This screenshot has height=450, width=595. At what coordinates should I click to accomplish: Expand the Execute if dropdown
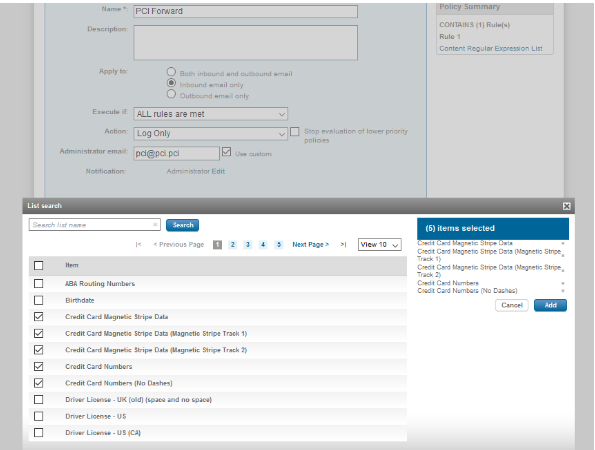pyautogui.click(x=210, y=114)
